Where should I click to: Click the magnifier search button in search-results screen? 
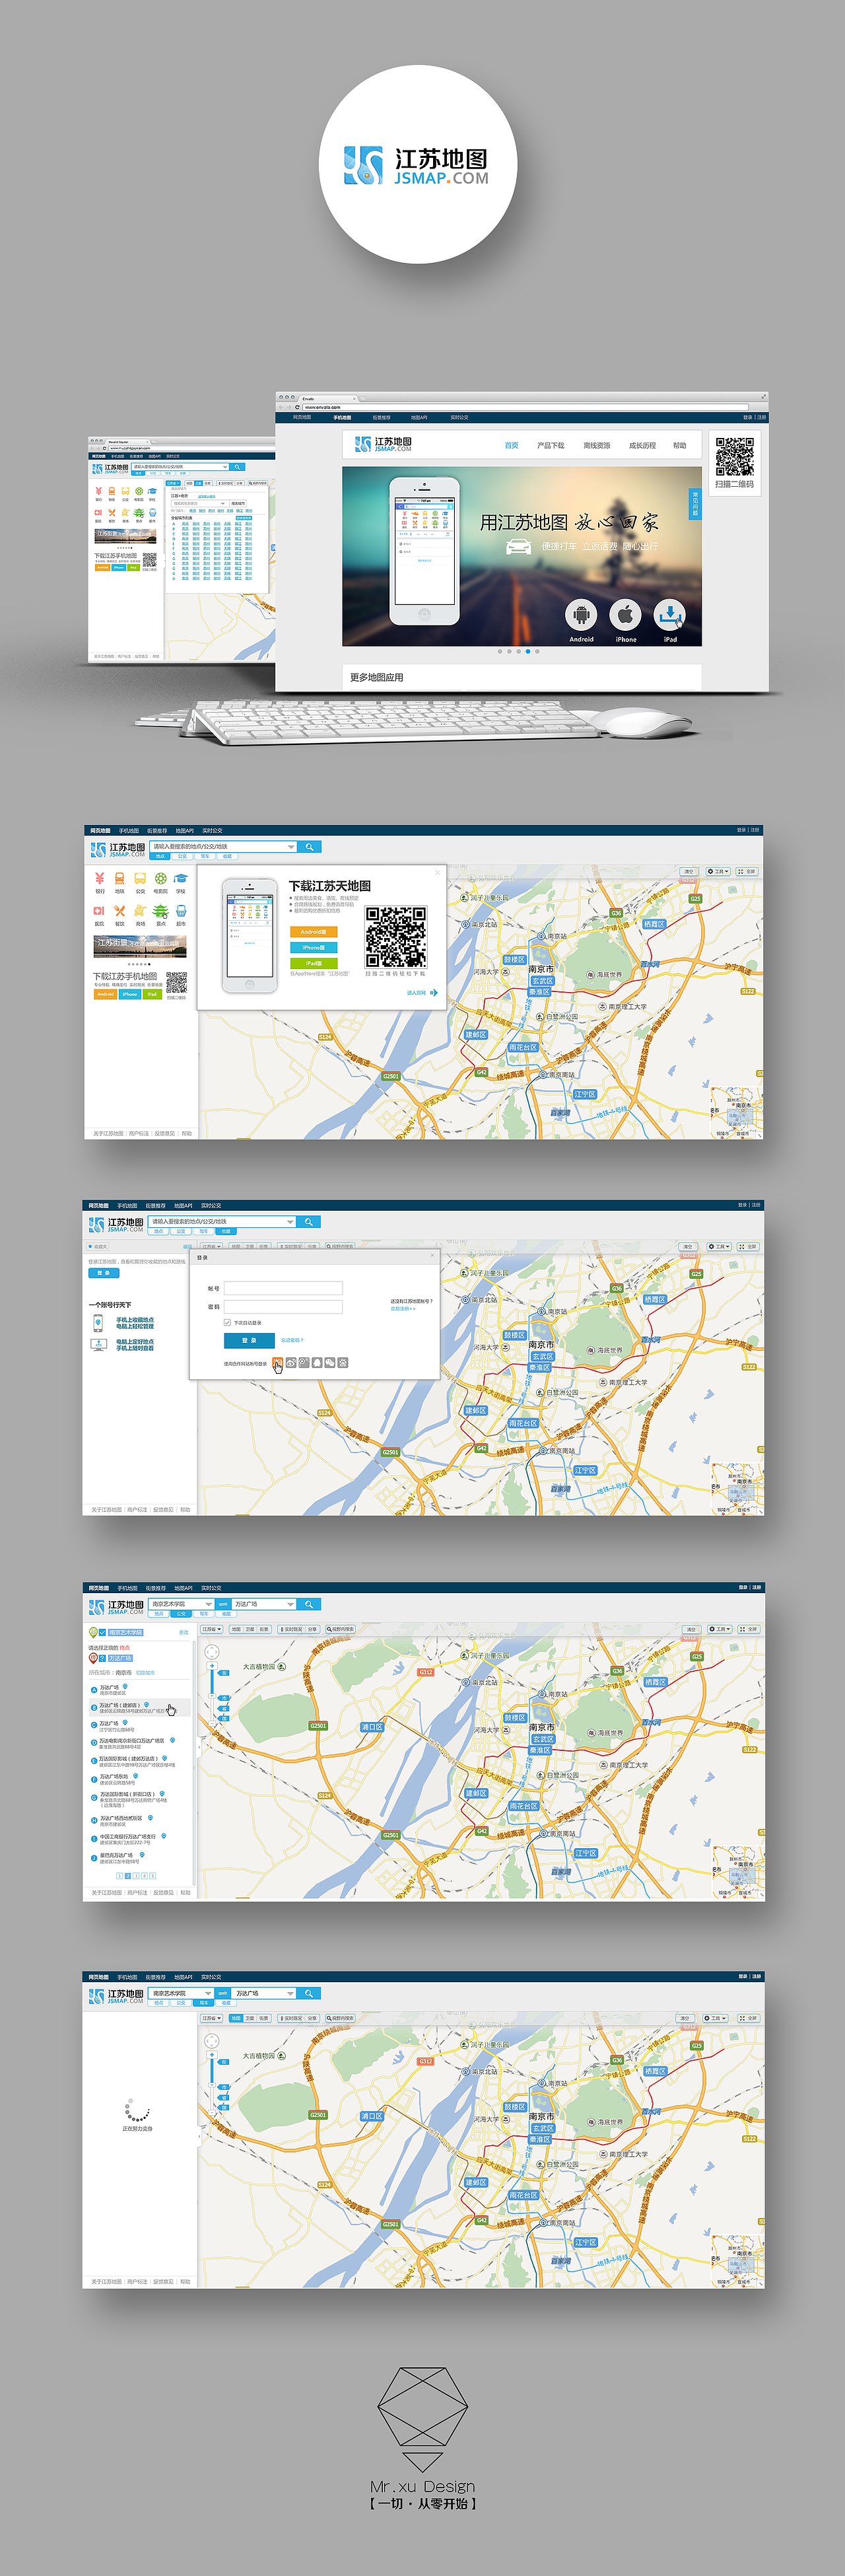tap(309, 1604)
